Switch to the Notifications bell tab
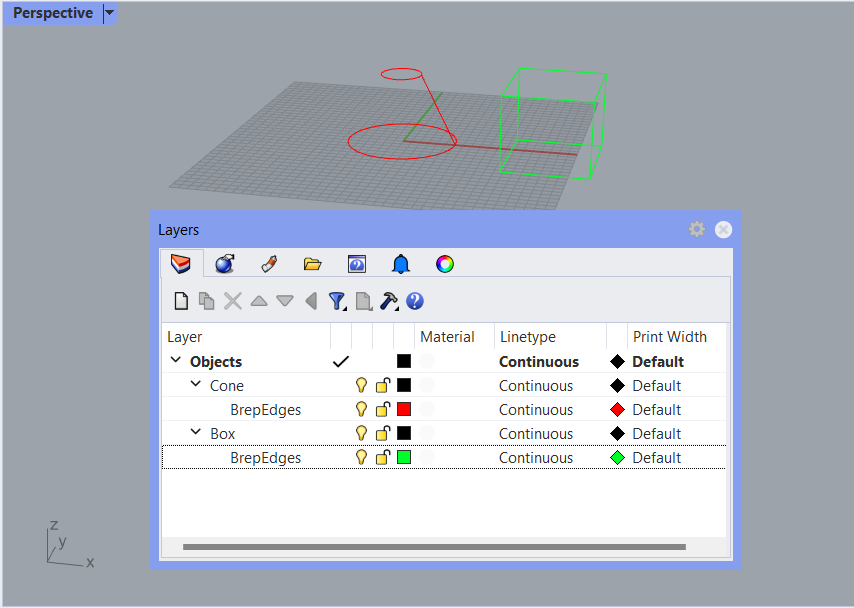 coord(401,264)
